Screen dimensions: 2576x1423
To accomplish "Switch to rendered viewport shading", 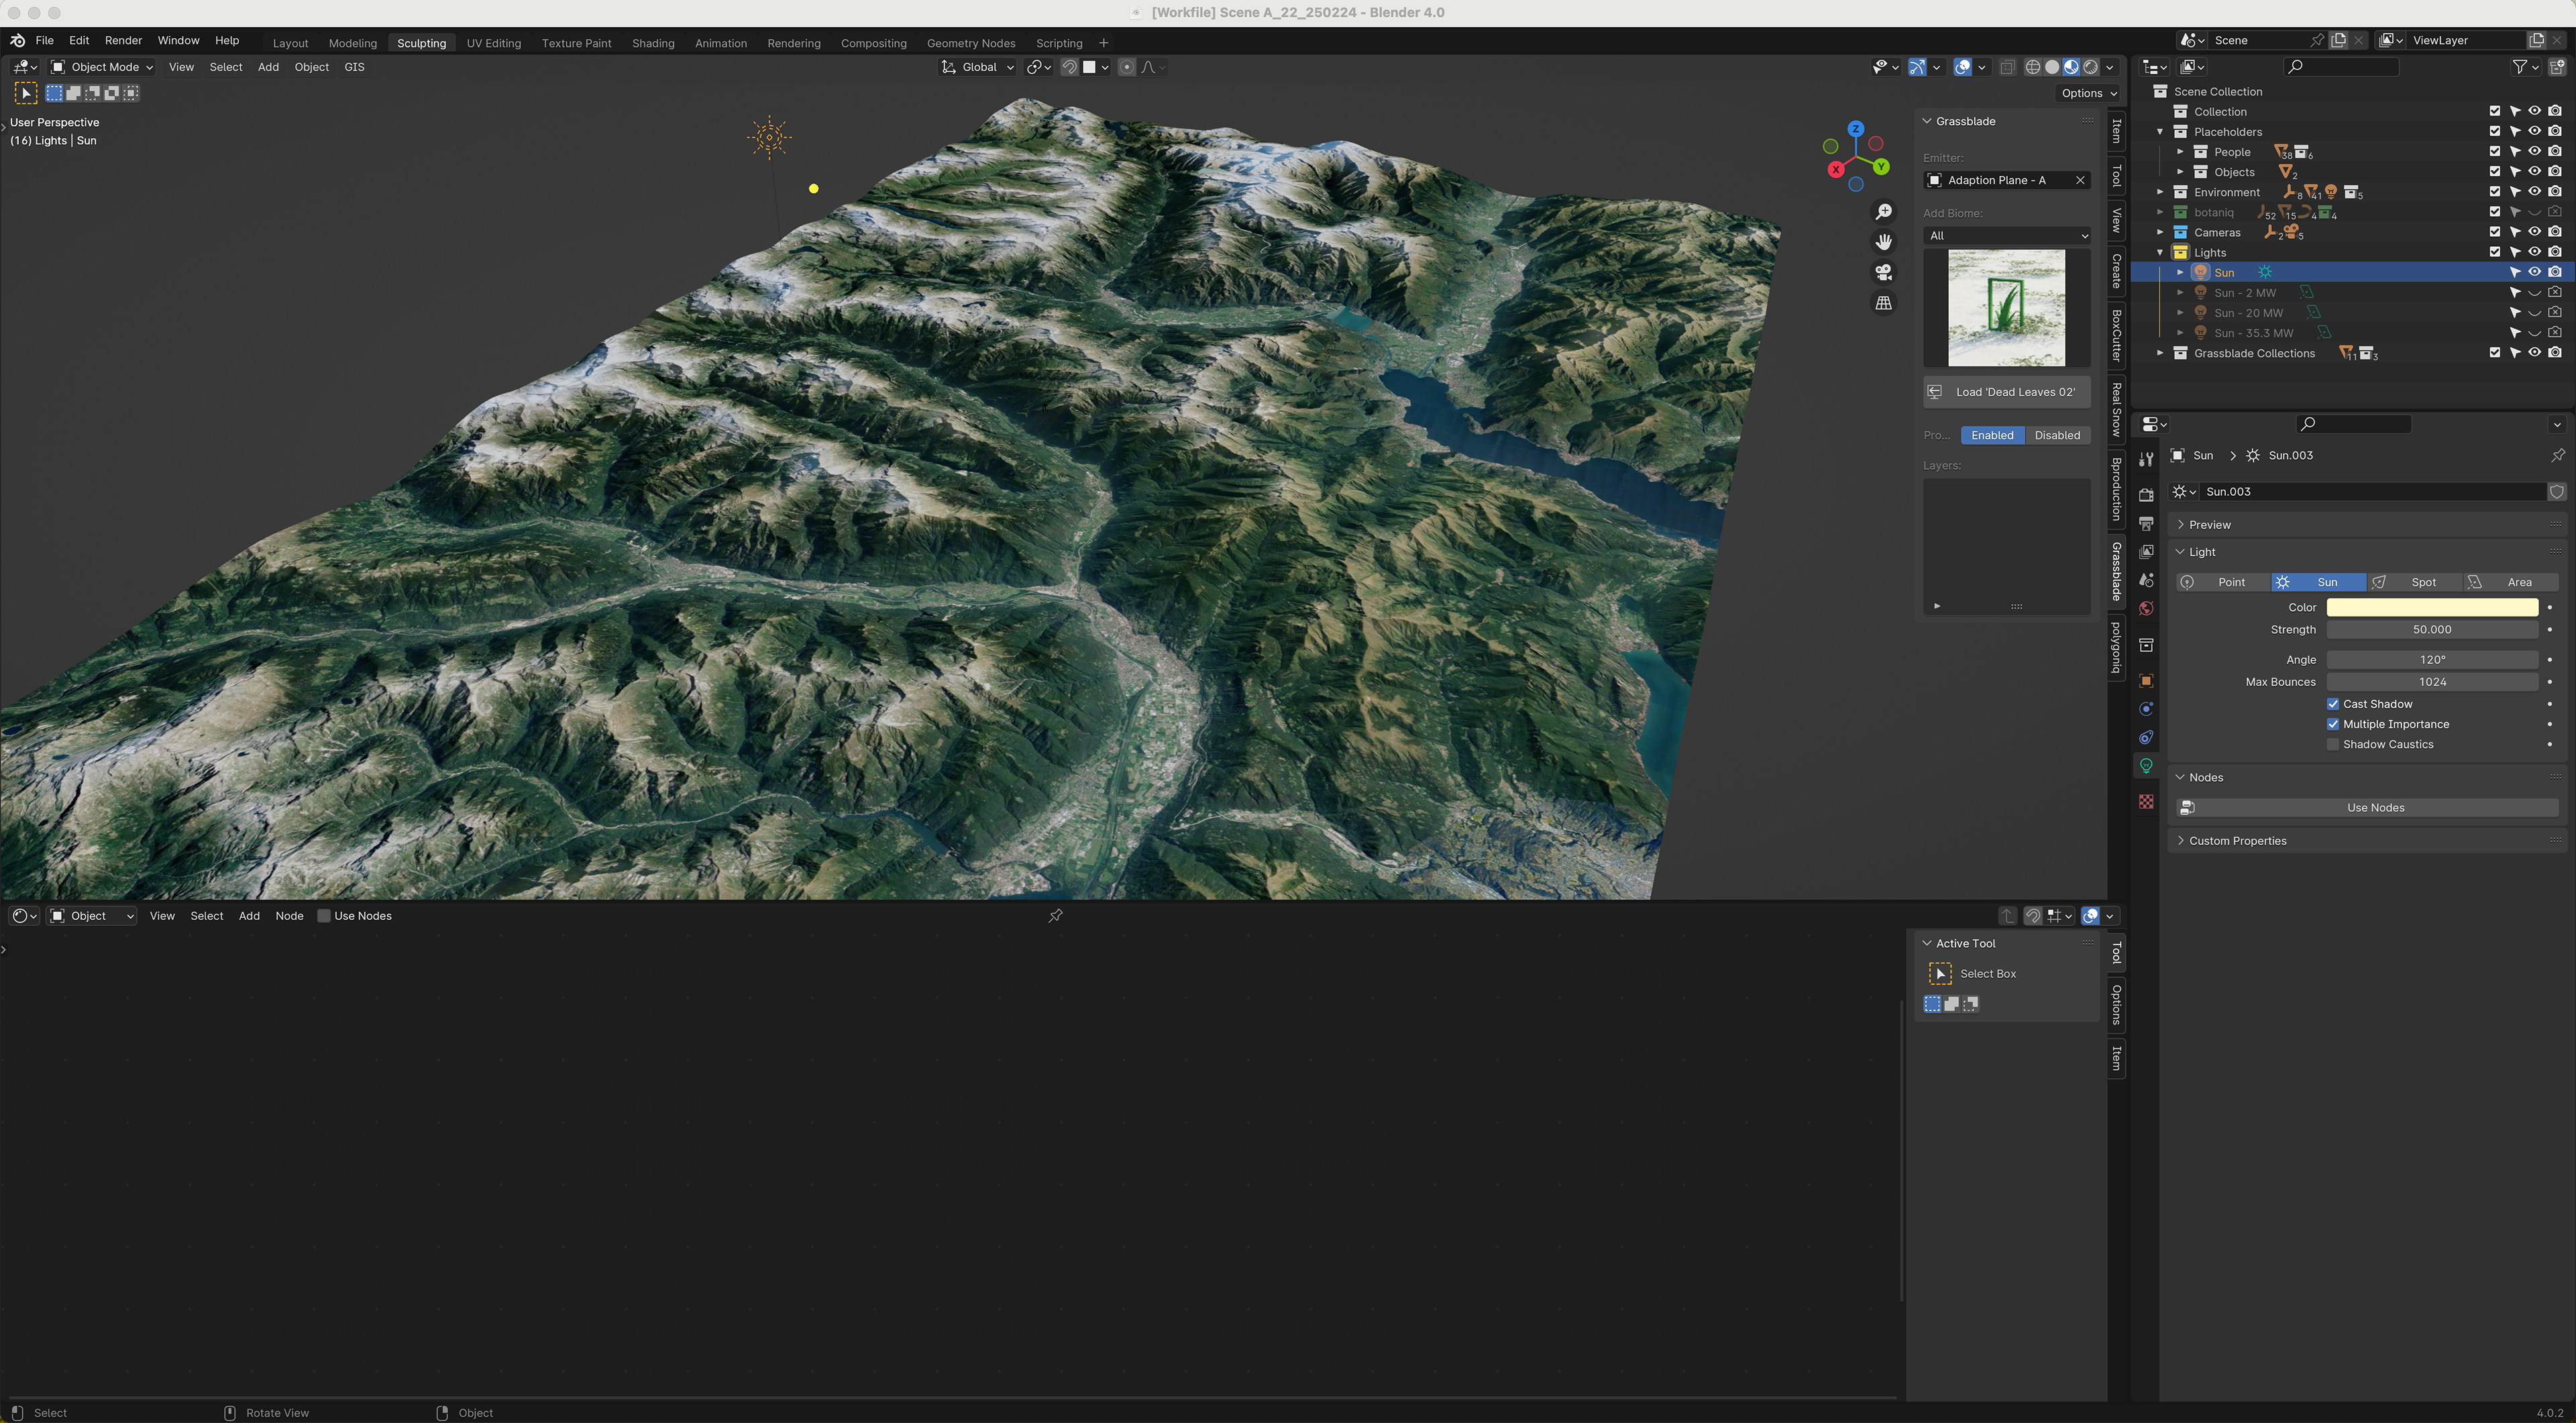I will (x=2090, y=67).
